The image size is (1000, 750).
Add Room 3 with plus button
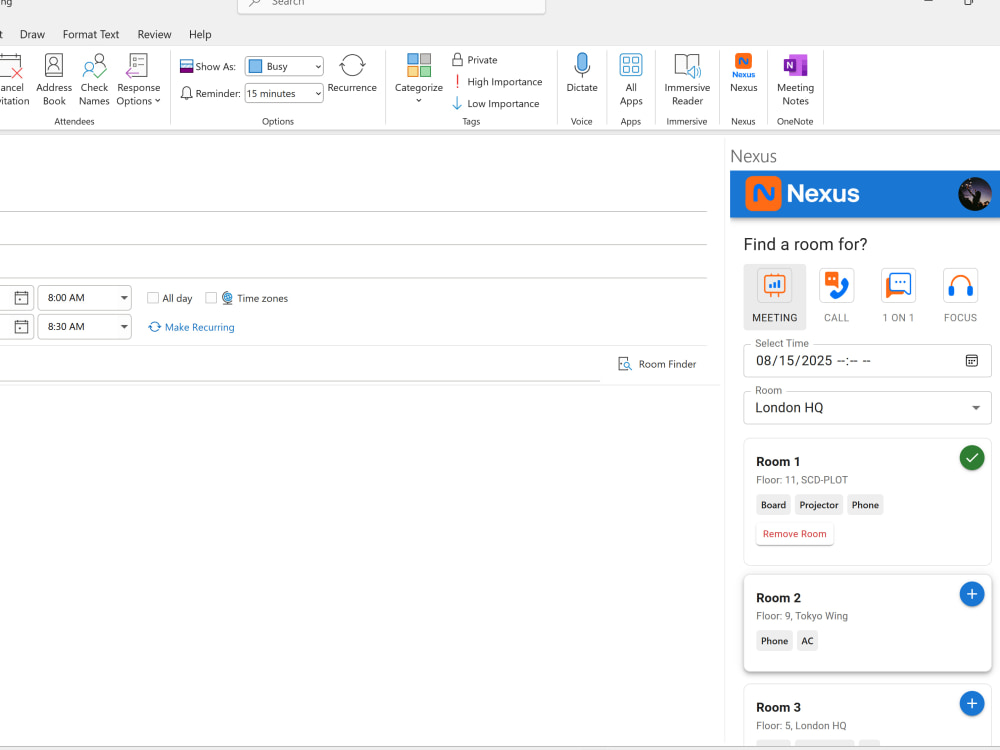[x=971, y=703]
